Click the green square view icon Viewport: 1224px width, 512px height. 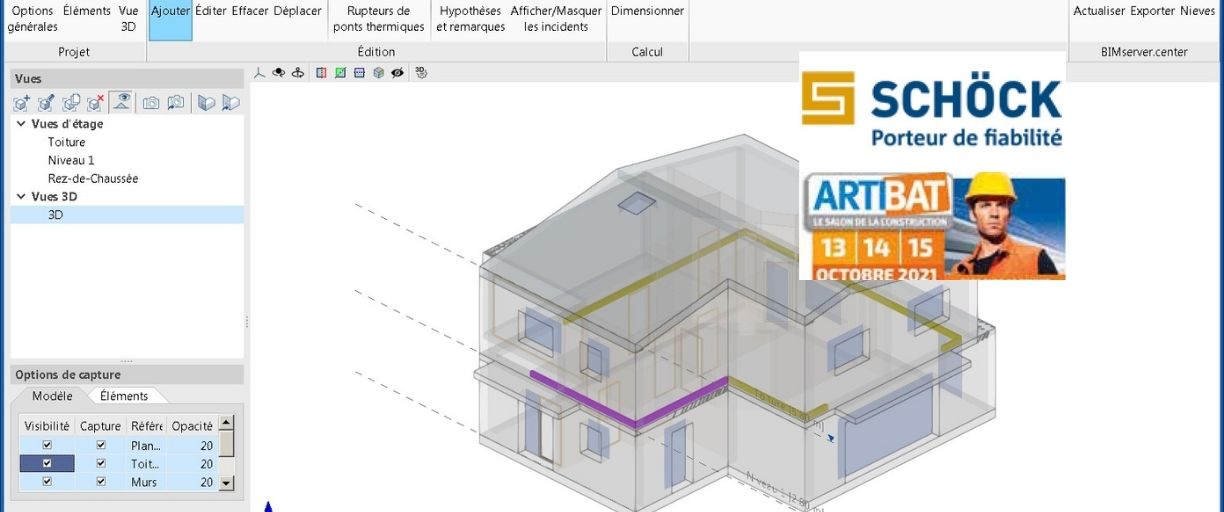click(340, 73)
